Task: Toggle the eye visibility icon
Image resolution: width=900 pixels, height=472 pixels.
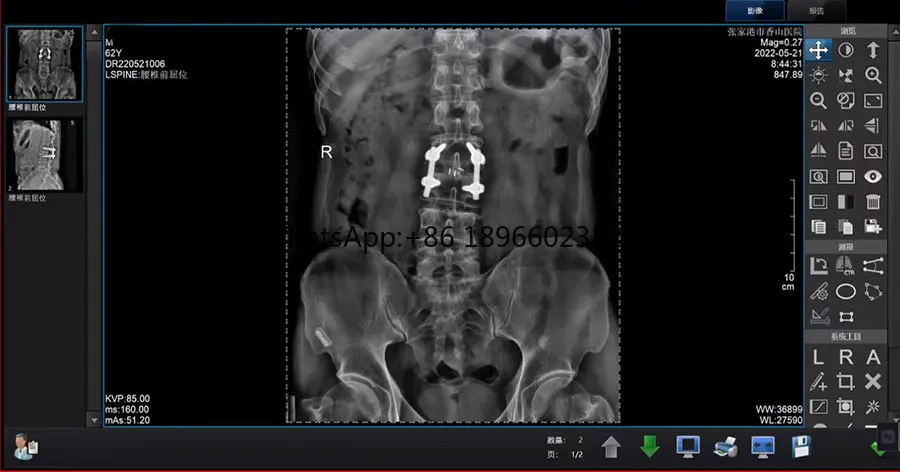Action: click(x=872, y=176)
